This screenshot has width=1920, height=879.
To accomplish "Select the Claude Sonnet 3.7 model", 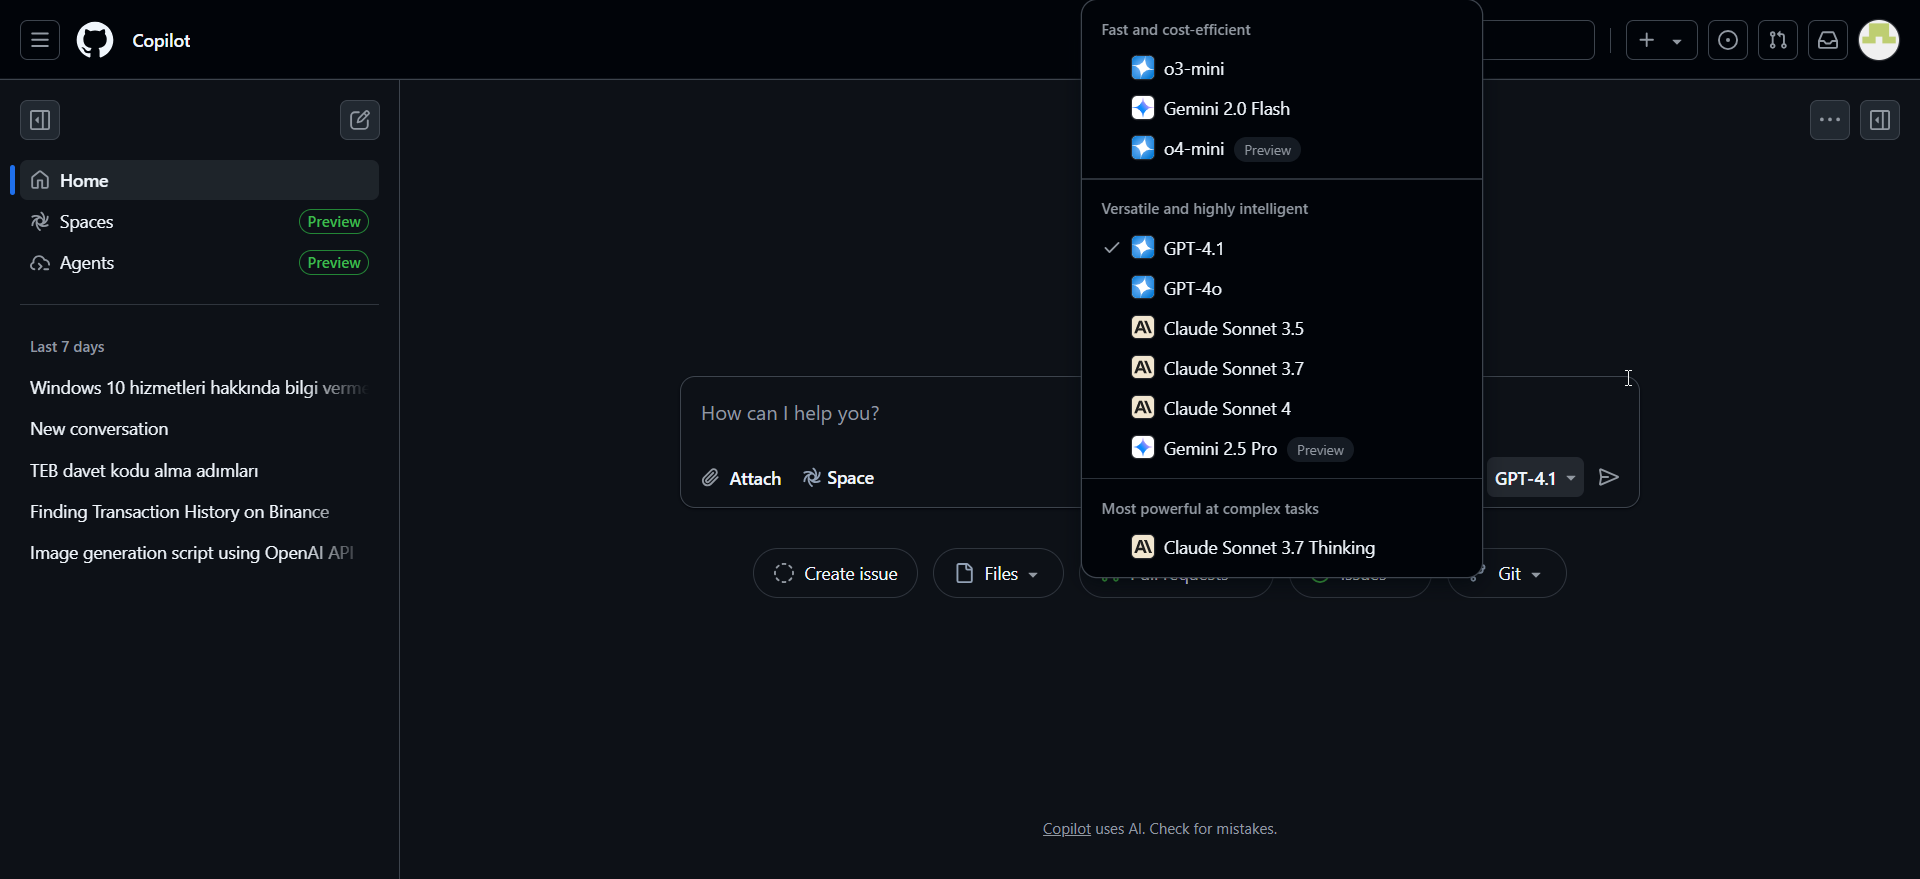I will tap(1282, 368).
